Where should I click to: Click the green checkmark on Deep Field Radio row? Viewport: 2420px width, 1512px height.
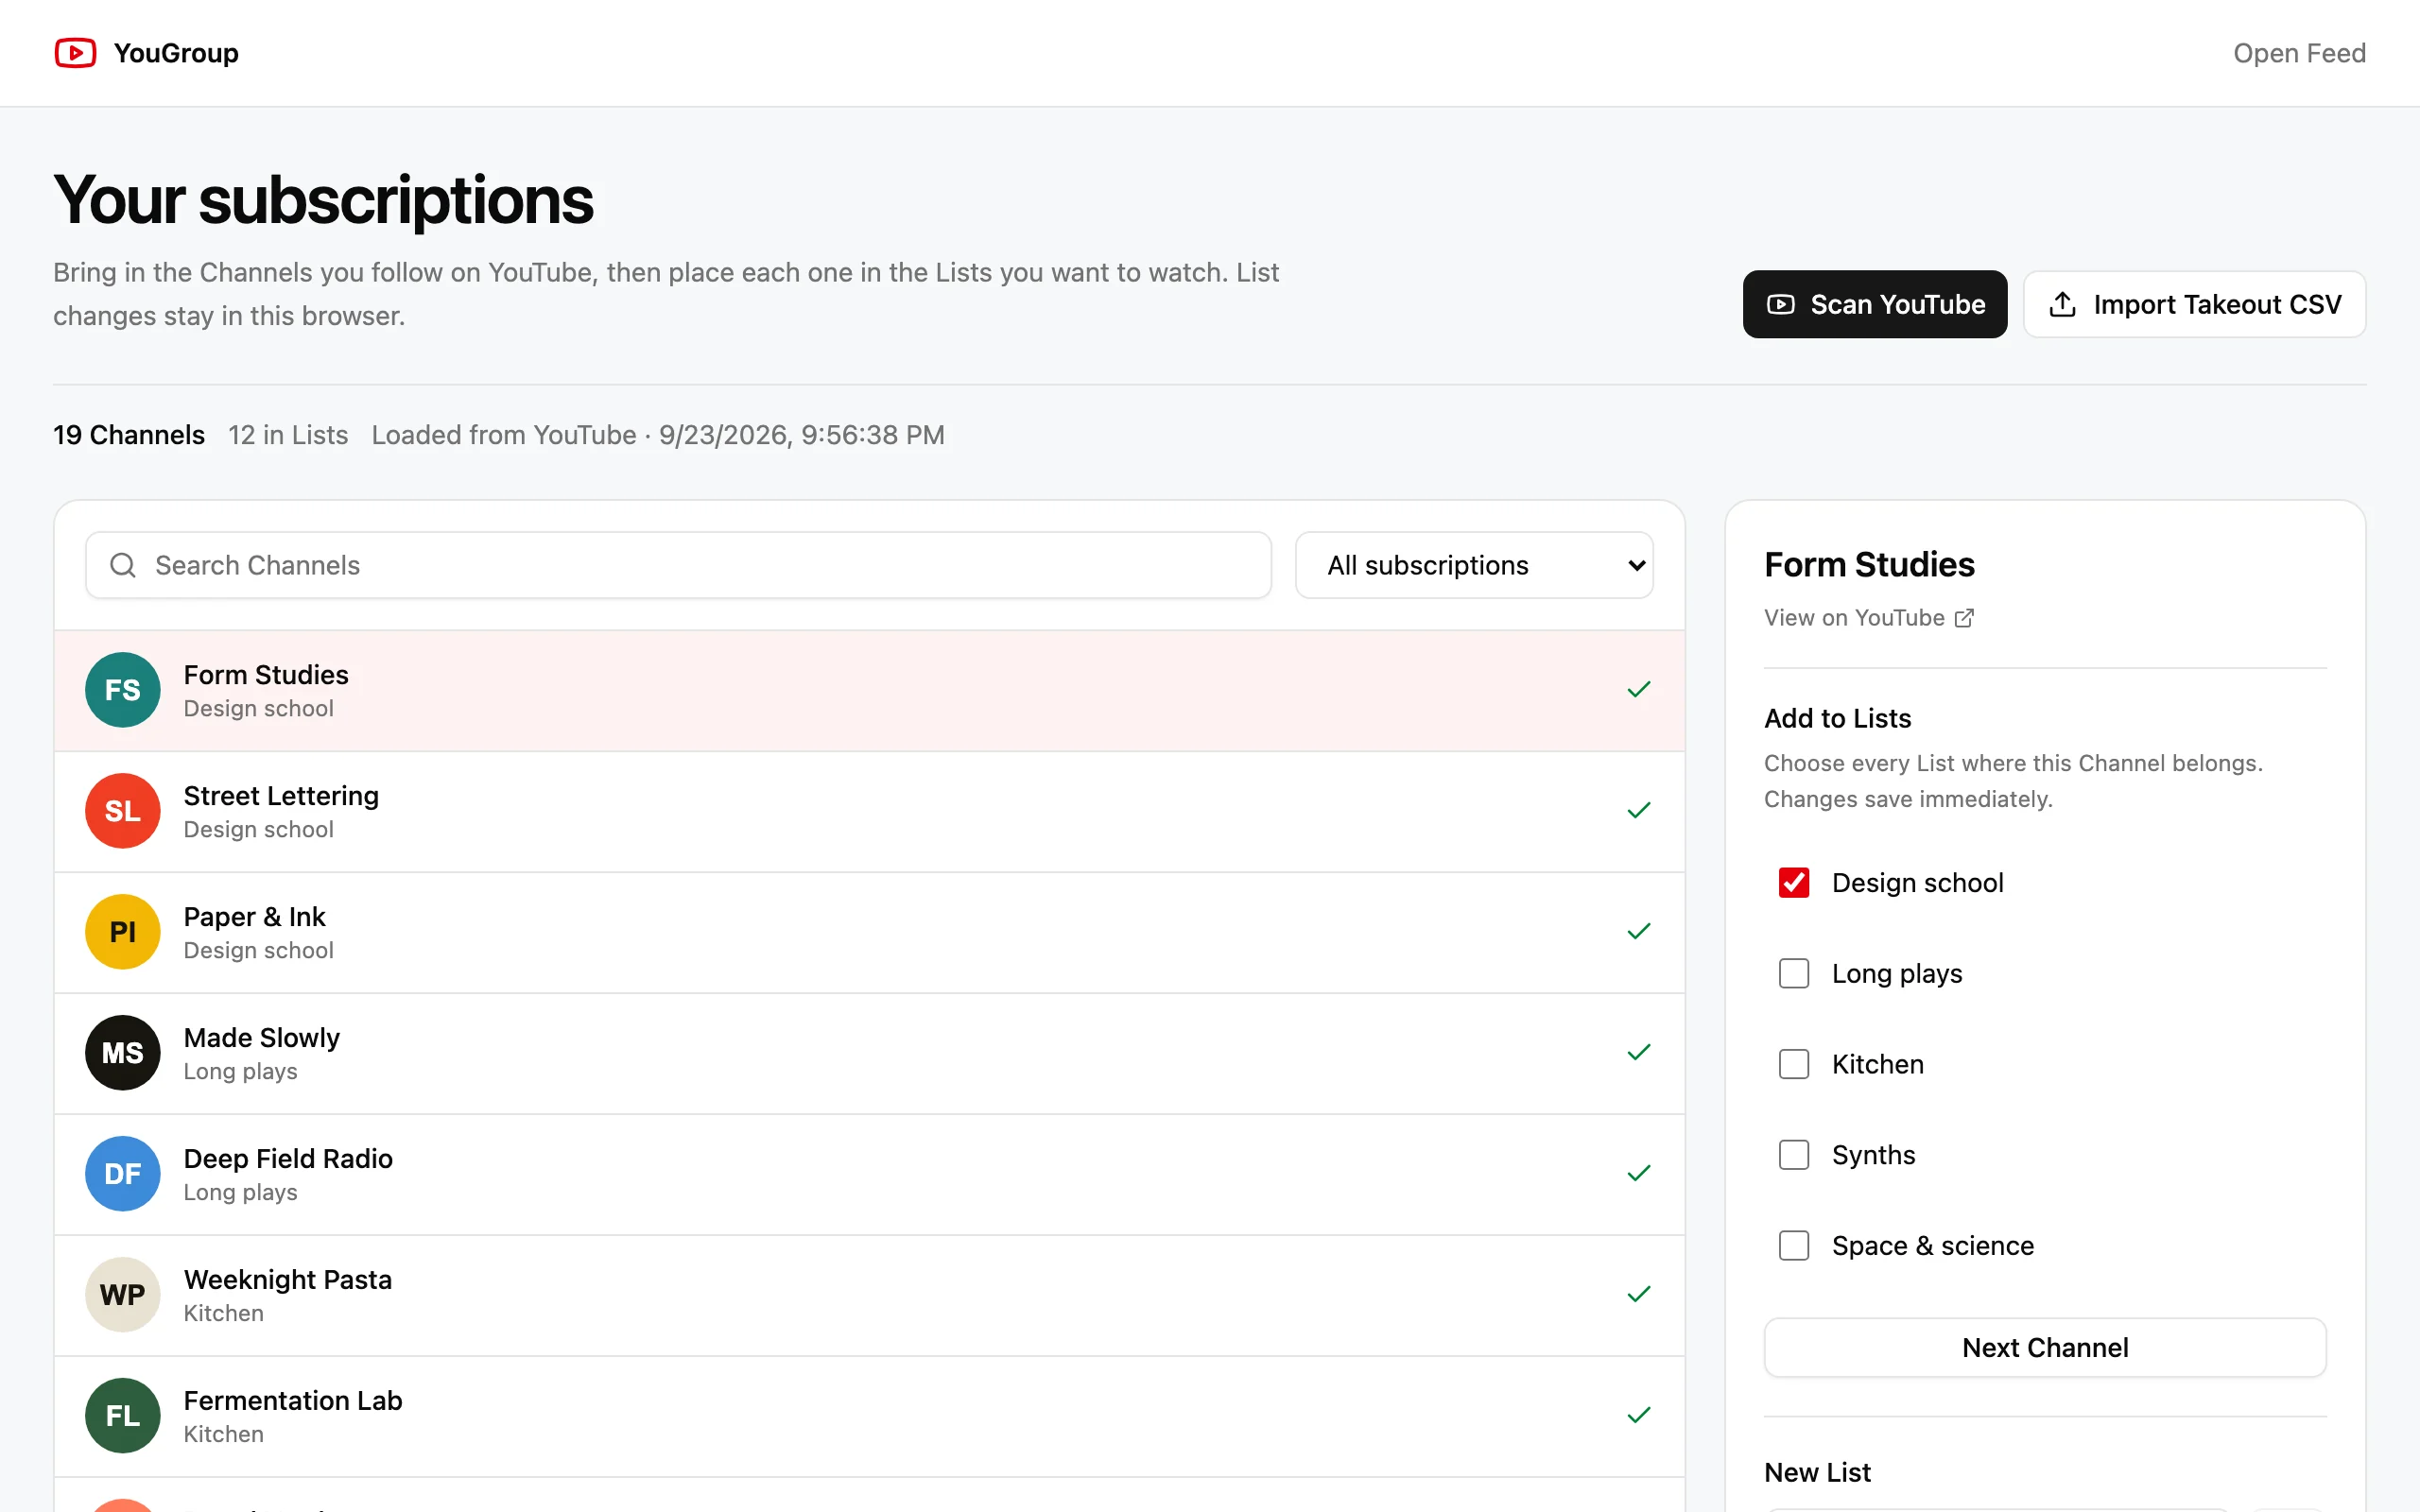pyautogui.click(x=1639, y=1174)
